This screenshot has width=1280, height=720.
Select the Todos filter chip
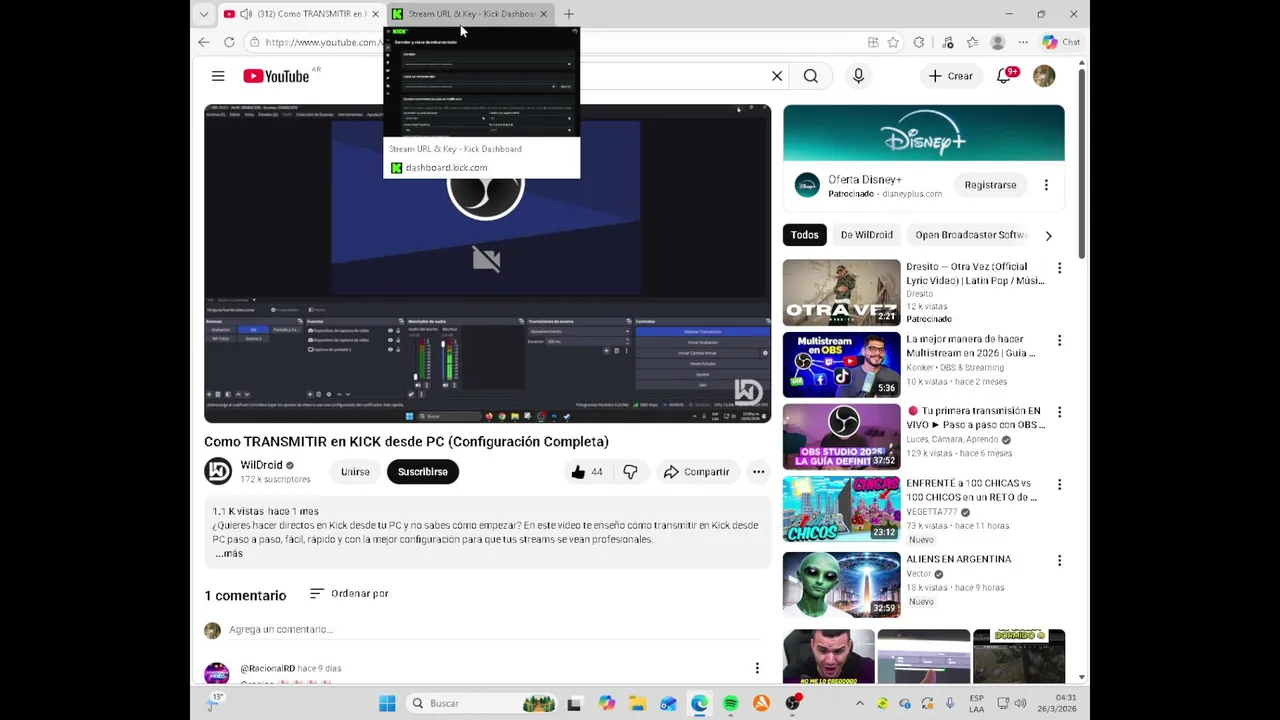click(x=805, y=235)
